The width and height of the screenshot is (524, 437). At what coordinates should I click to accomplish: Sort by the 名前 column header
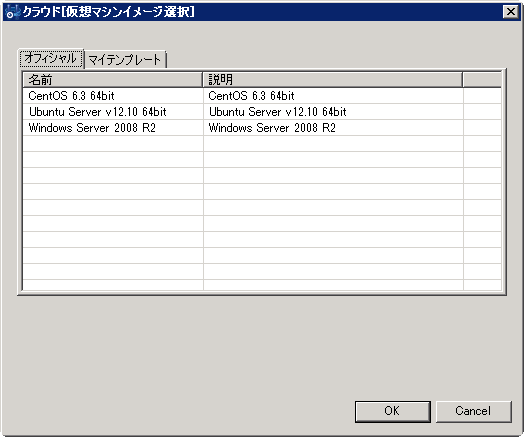pos(113,80)
